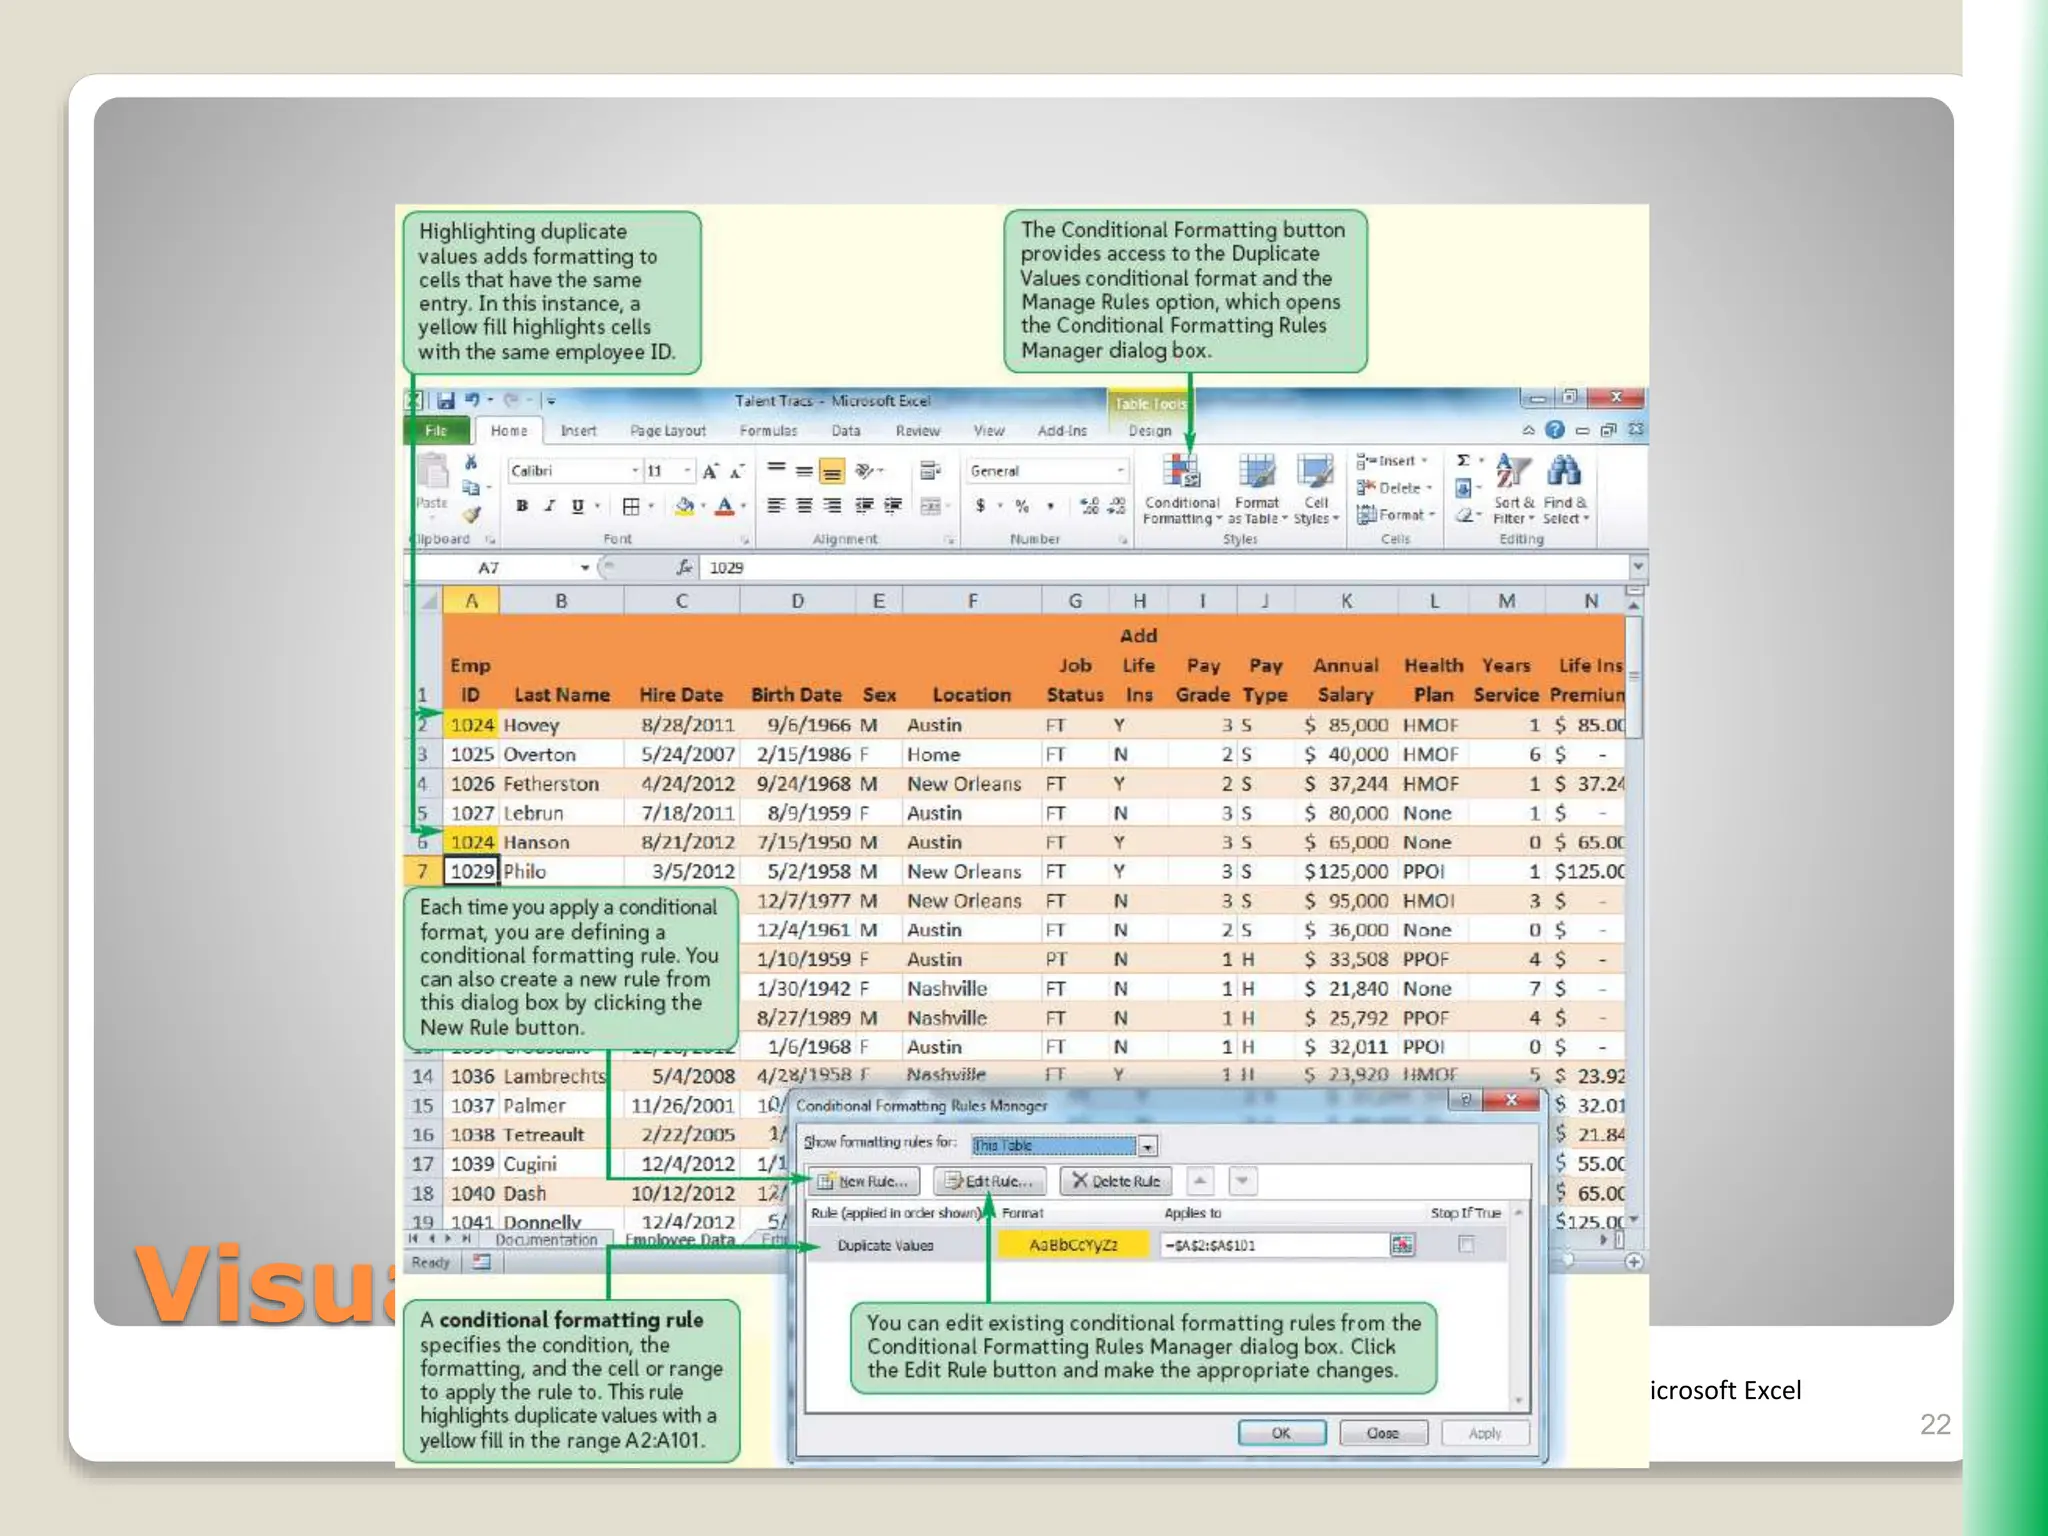Screen dimensions: 2048x1536
Task: Open the Conditional Formatting menu
Action: pos(1181,488)
